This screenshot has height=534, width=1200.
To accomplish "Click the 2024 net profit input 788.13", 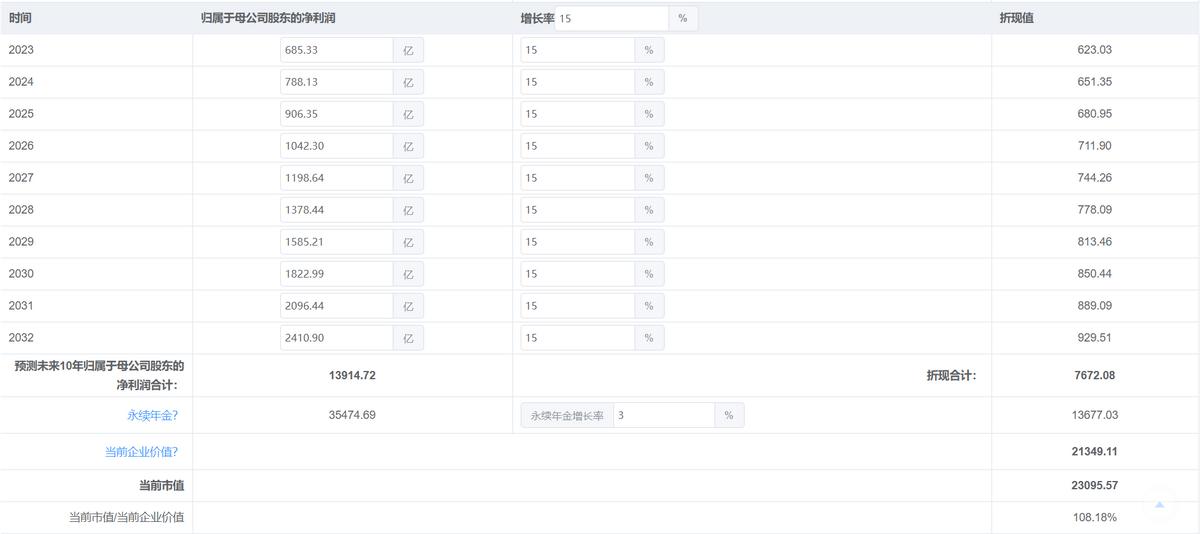I will tap(336, 82).
